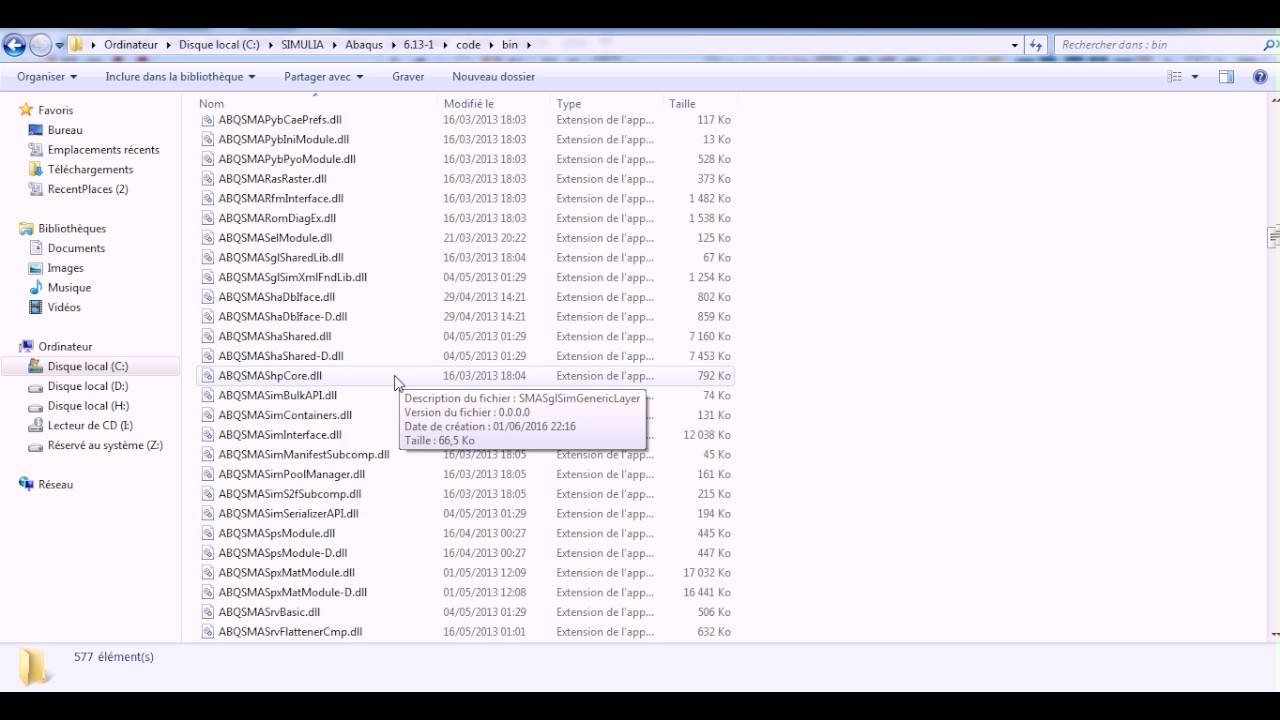The image size is (1280, 720).
Task: Open the Musique library
Action: [x=69, y=288]
